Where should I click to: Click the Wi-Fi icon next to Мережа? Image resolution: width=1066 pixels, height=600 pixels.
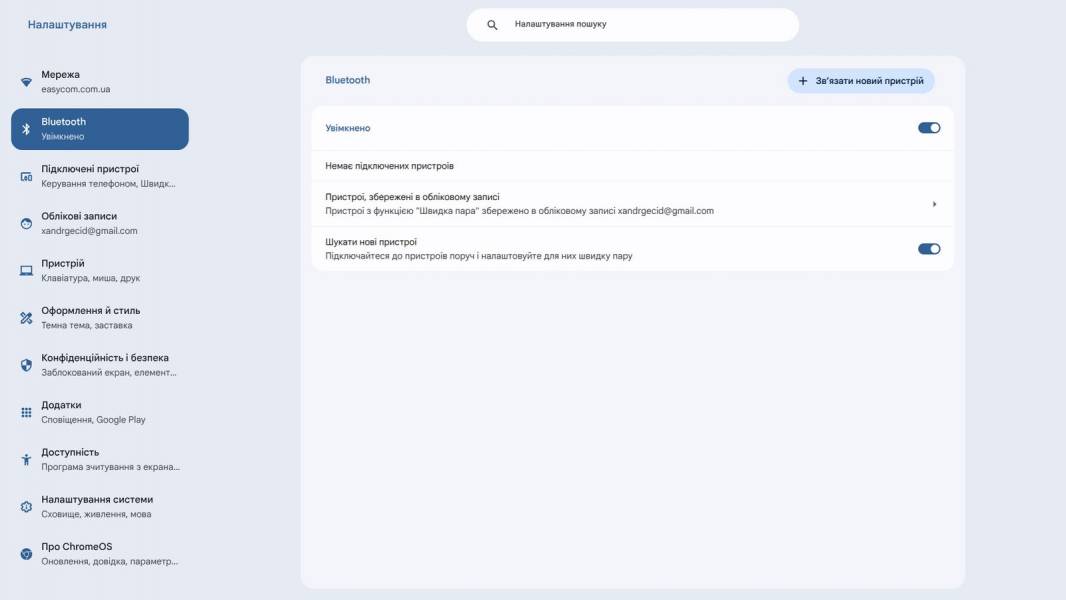(26, 82)
